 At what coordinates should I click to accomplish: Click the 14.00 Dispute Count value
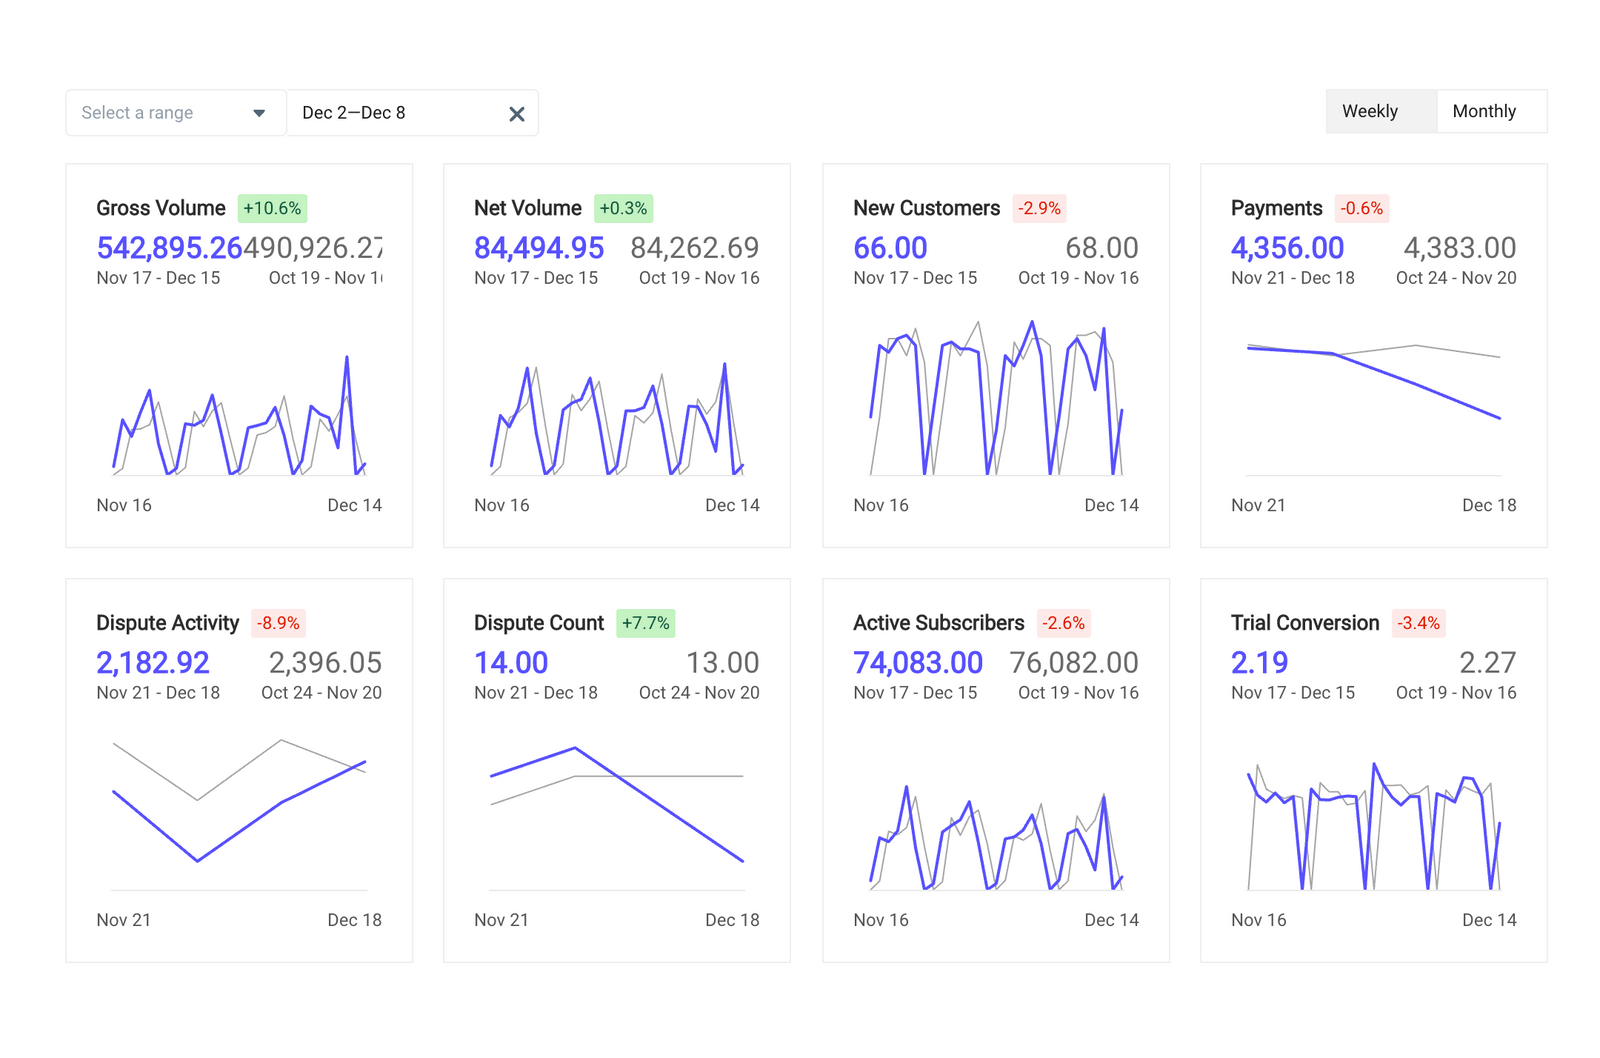coord(510,662)
